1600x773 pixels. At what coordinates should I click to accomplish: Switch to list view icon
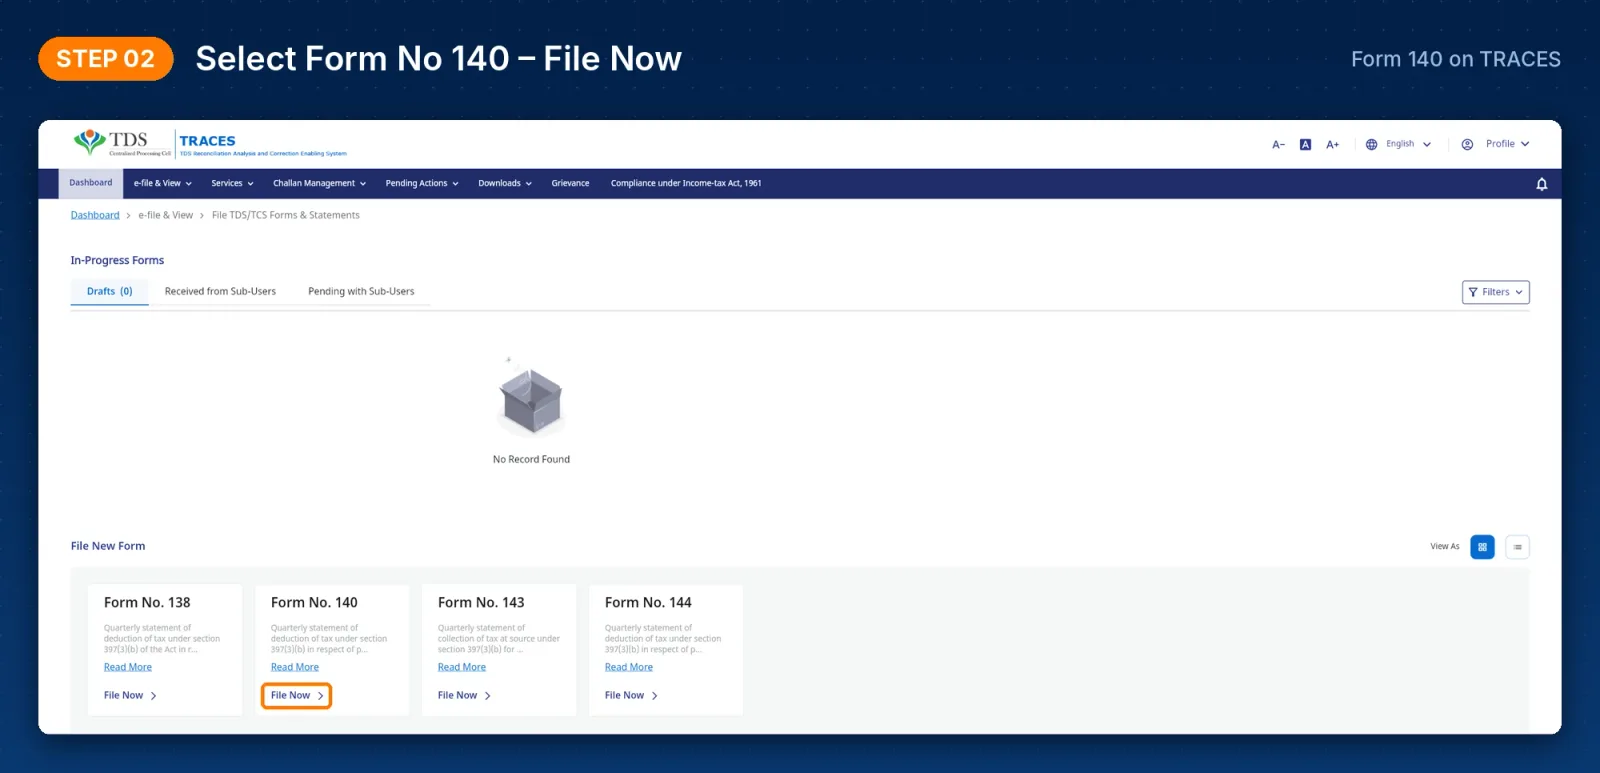[x=1517, y=547]
